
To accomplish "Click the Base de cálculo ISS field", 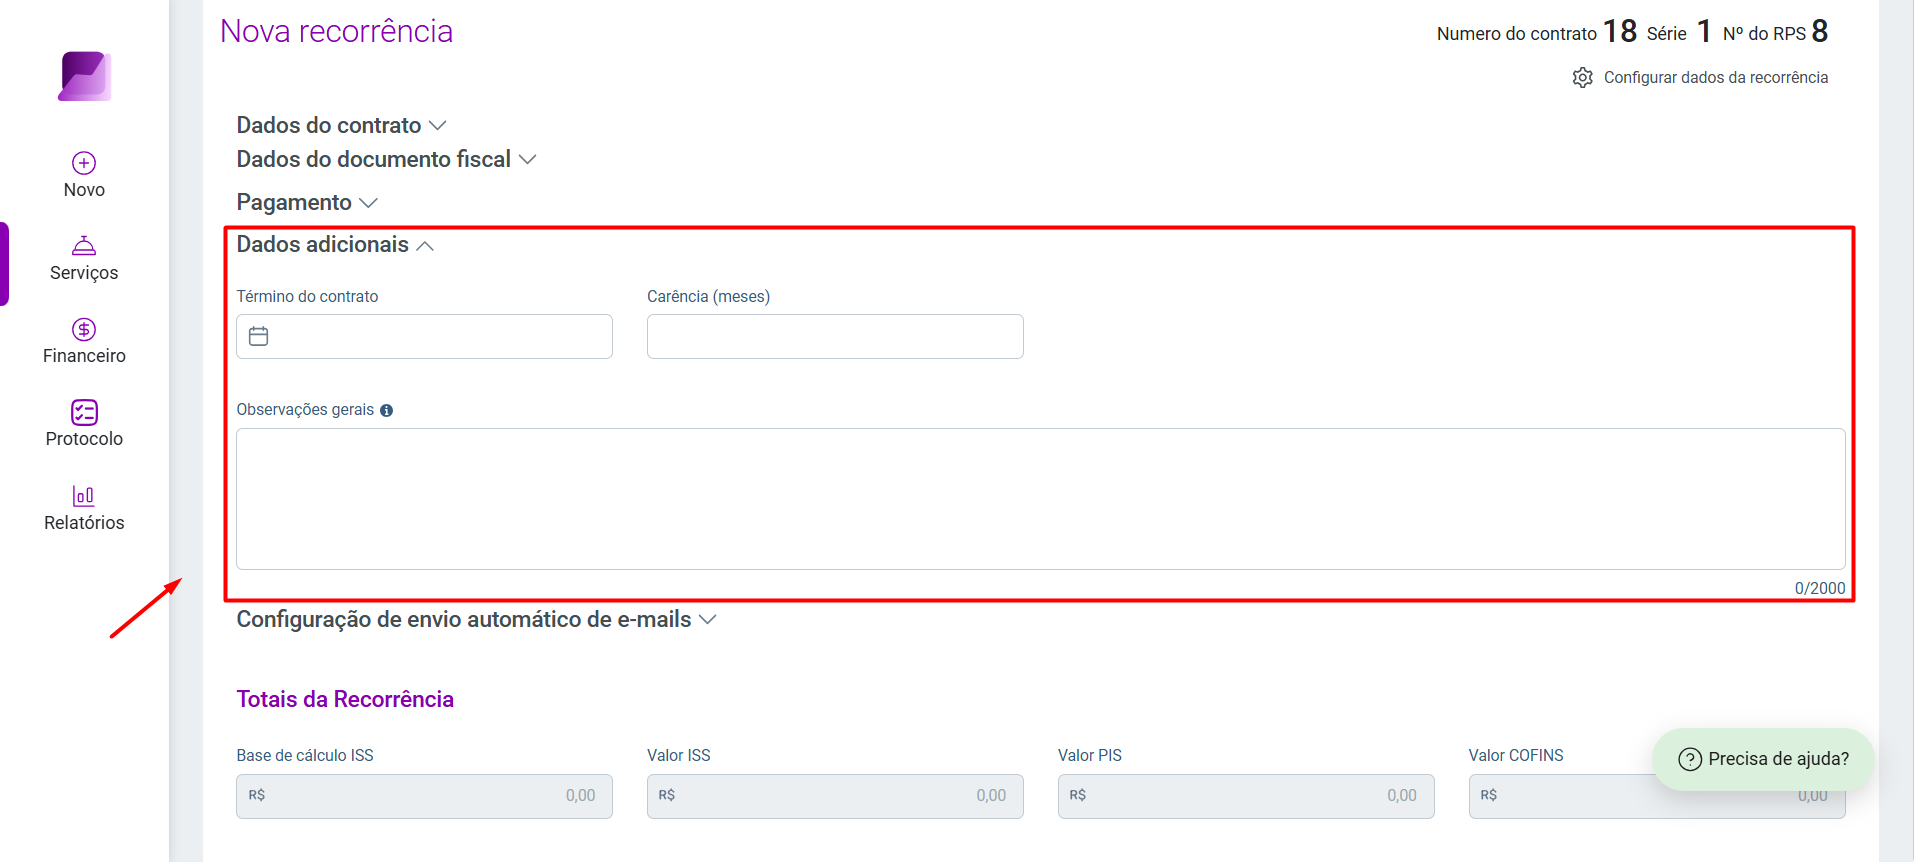I will click(x=424, y=796).
